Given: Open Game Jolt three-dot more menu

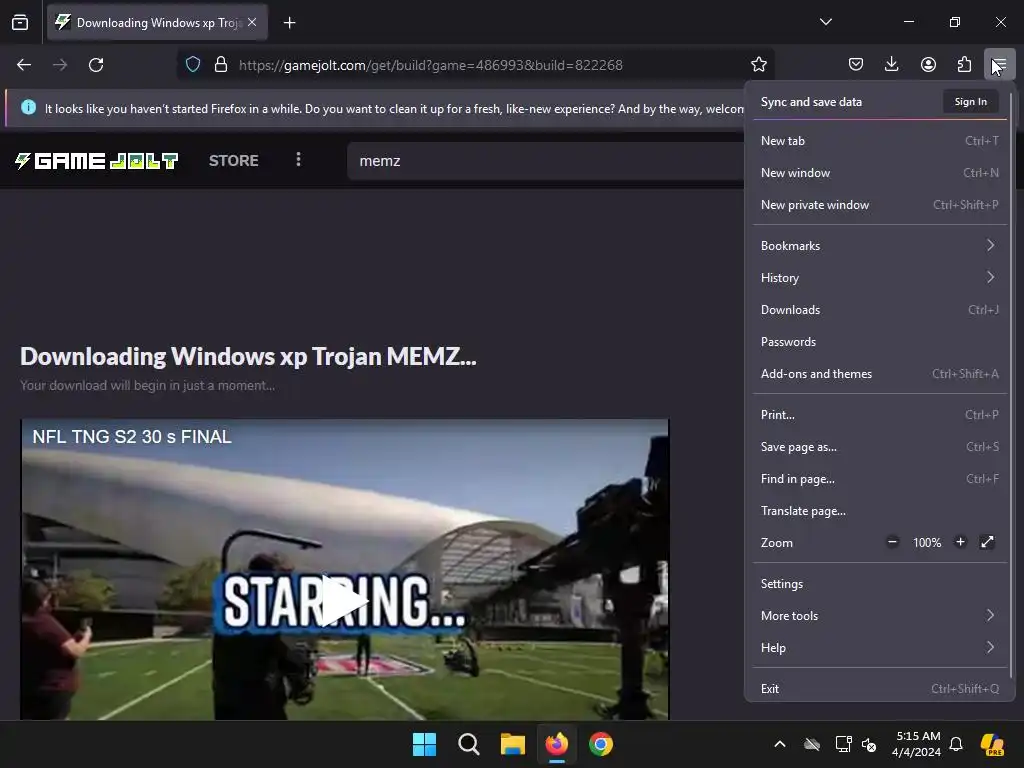Looking at the screenshot, I should click(298, 160).
